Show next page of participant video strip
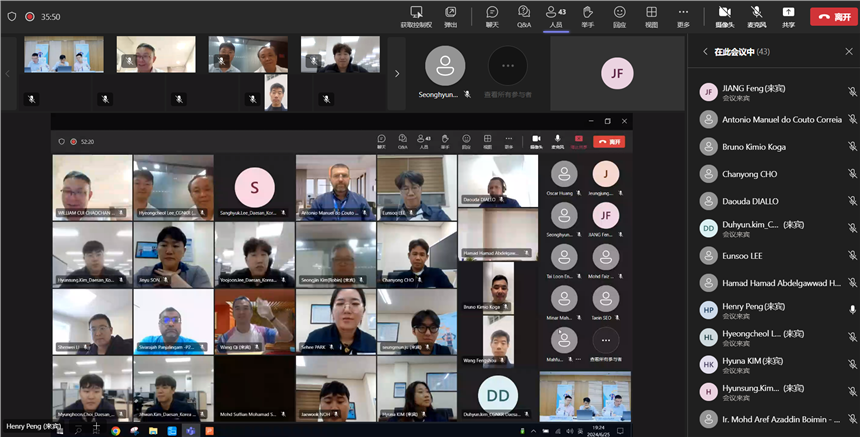The height and width of the screenshot is (437, 860). pos(397,73)
